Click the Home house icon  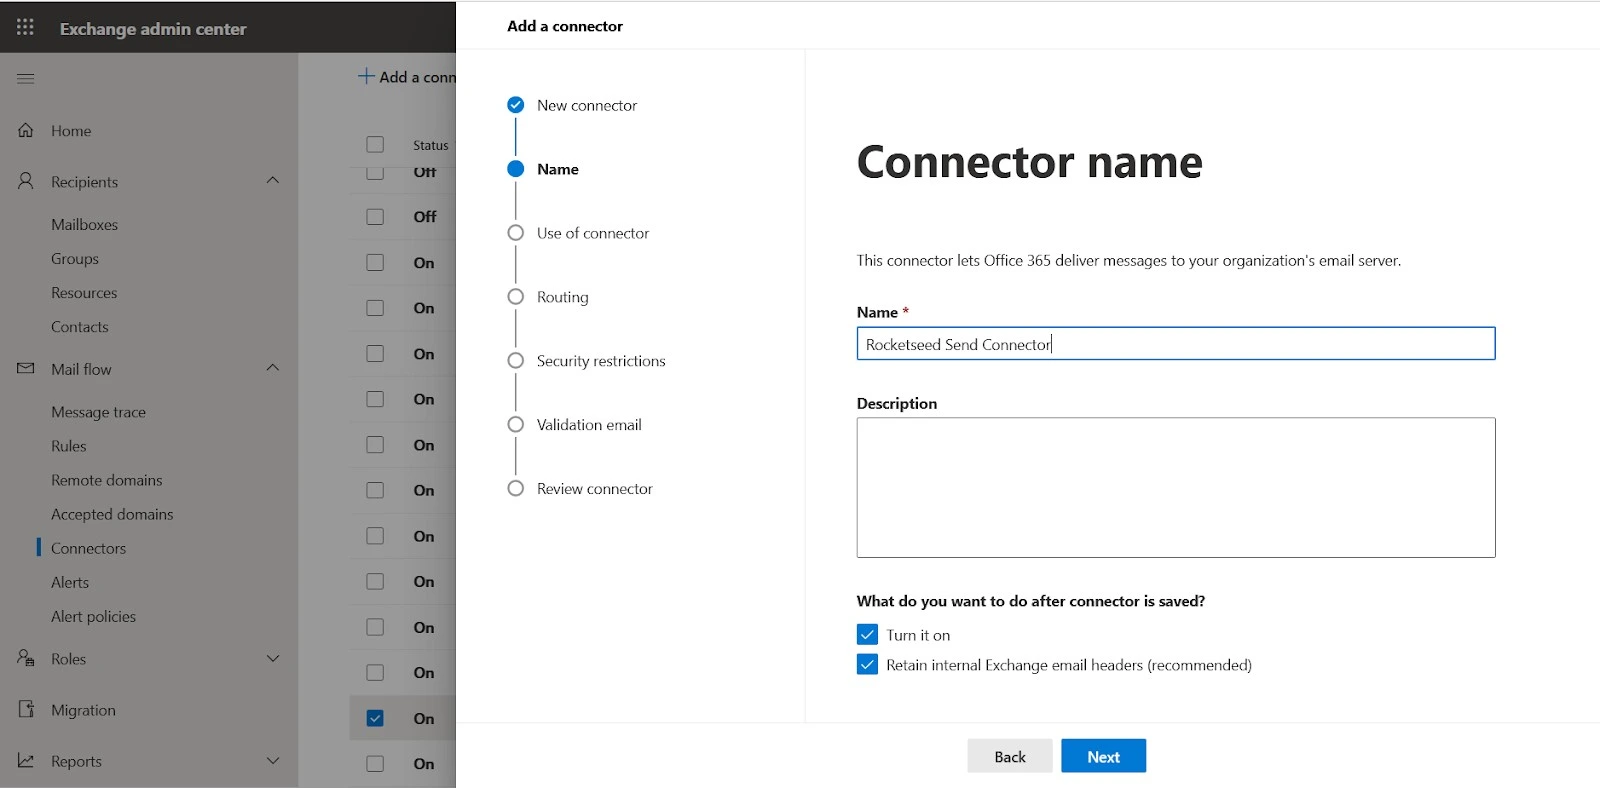click(26, 130)
